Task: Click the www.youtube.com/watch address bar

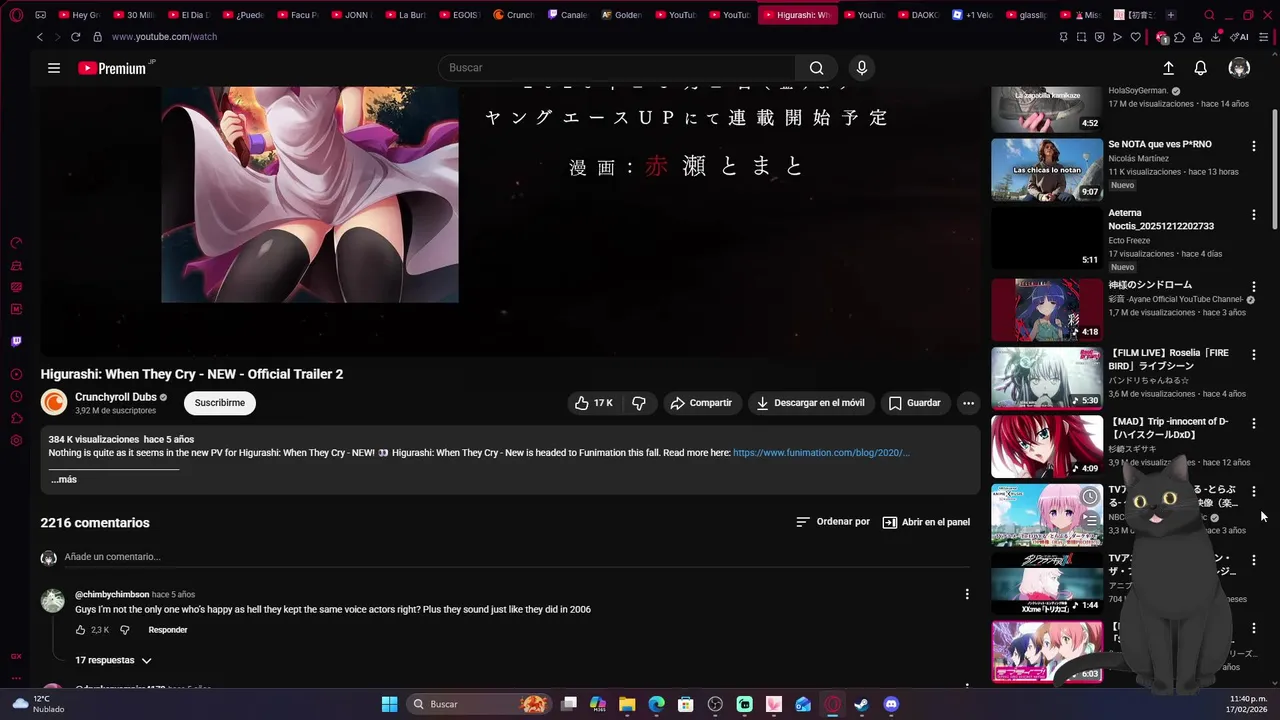Action: click(164, 37)
